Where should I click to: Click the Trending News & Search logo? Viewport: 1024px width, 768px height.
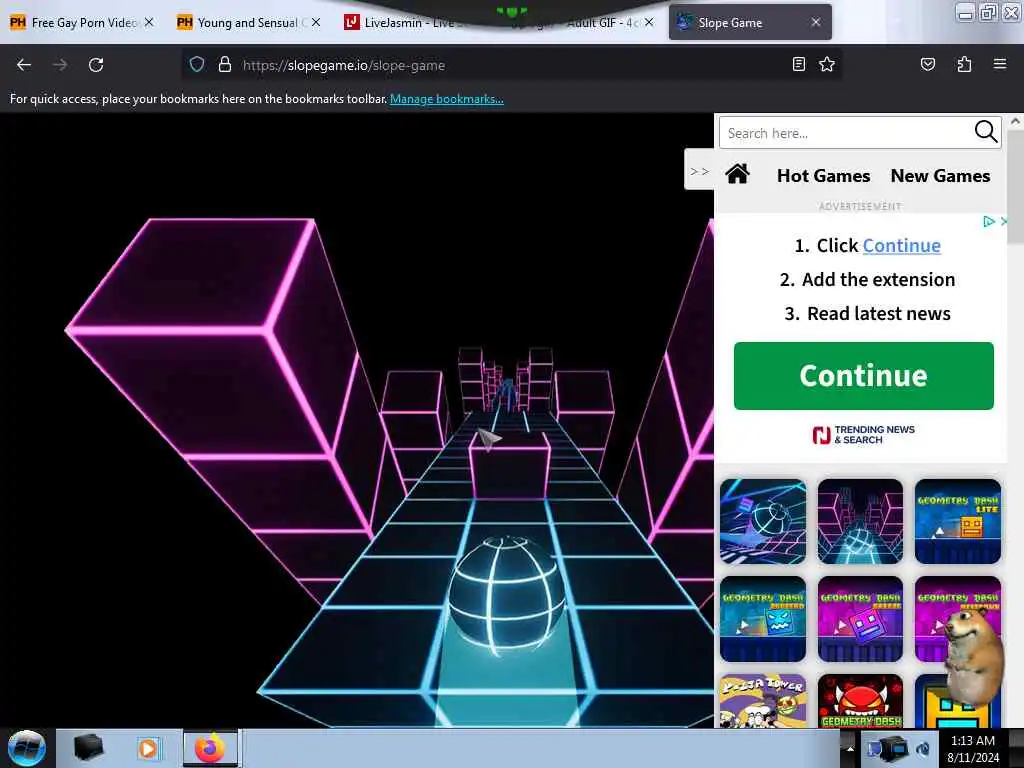(863, 435)
